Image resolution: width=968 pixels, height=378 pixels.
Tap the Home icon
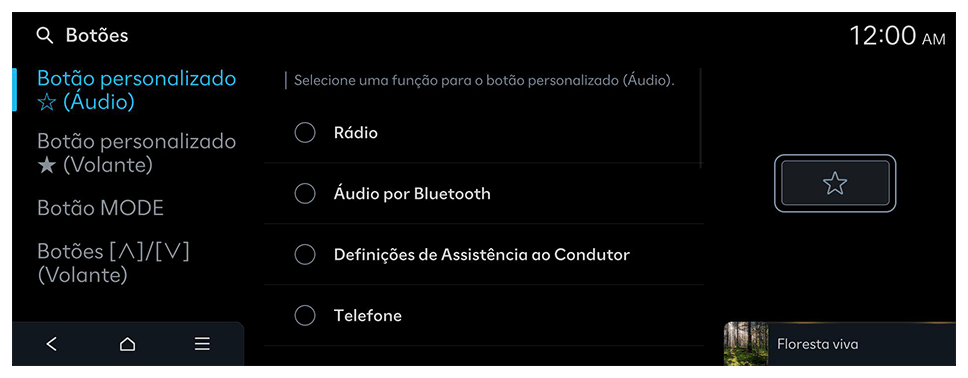[127, 344]
